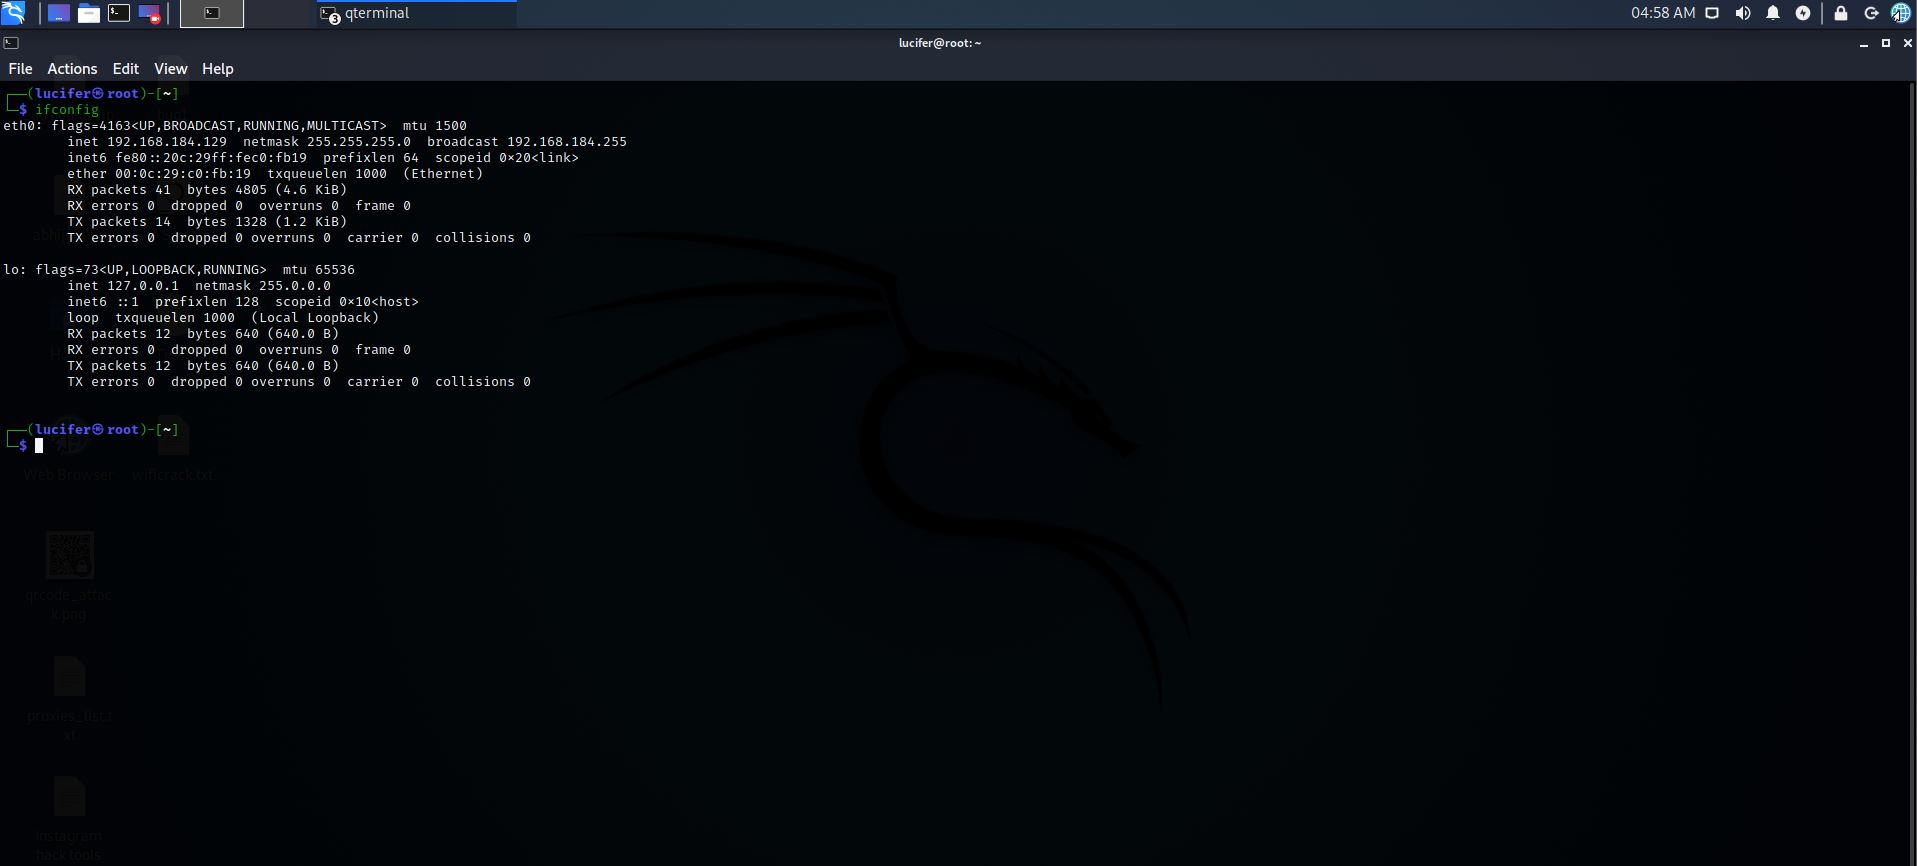This screenshot has width=1917, height=866.
Task: Click the log out arrow icon
Action: pos(1870,13)
